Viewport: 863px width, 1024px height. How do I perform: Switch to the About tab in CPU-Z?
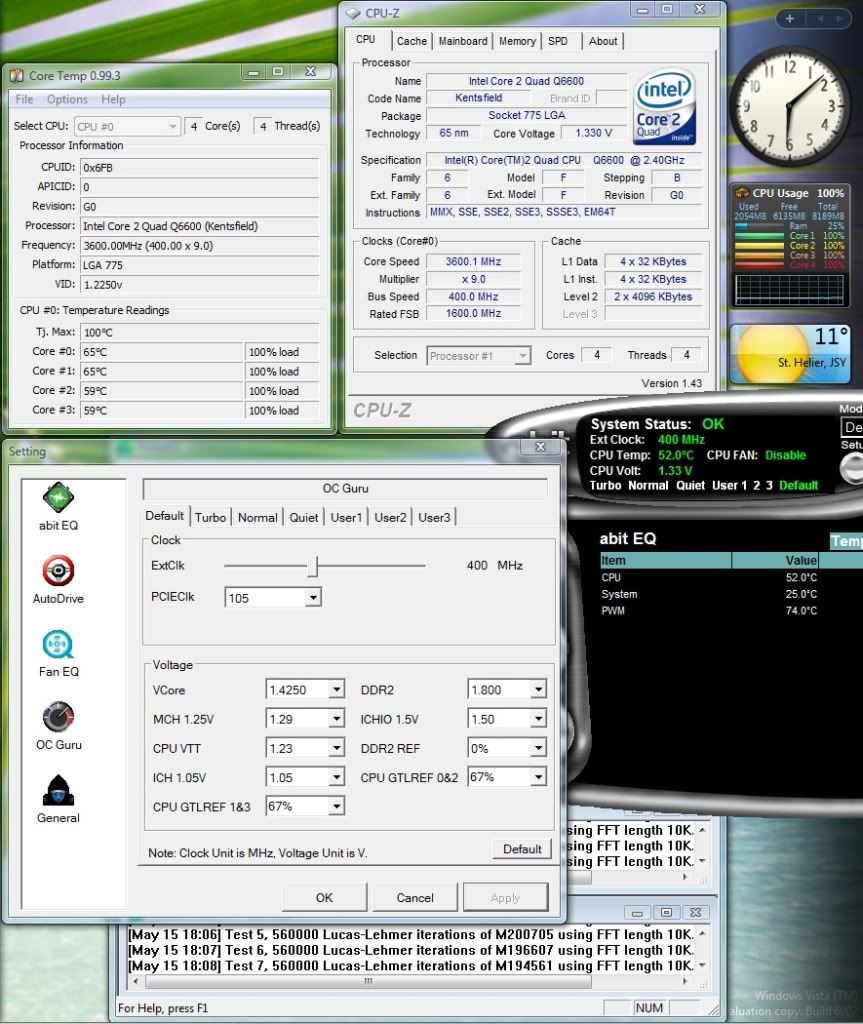tap(602, 41)
